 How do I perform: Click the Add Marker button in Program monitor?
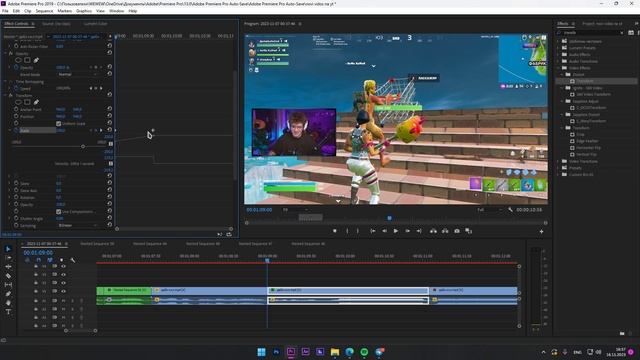(x=335, y=231)
